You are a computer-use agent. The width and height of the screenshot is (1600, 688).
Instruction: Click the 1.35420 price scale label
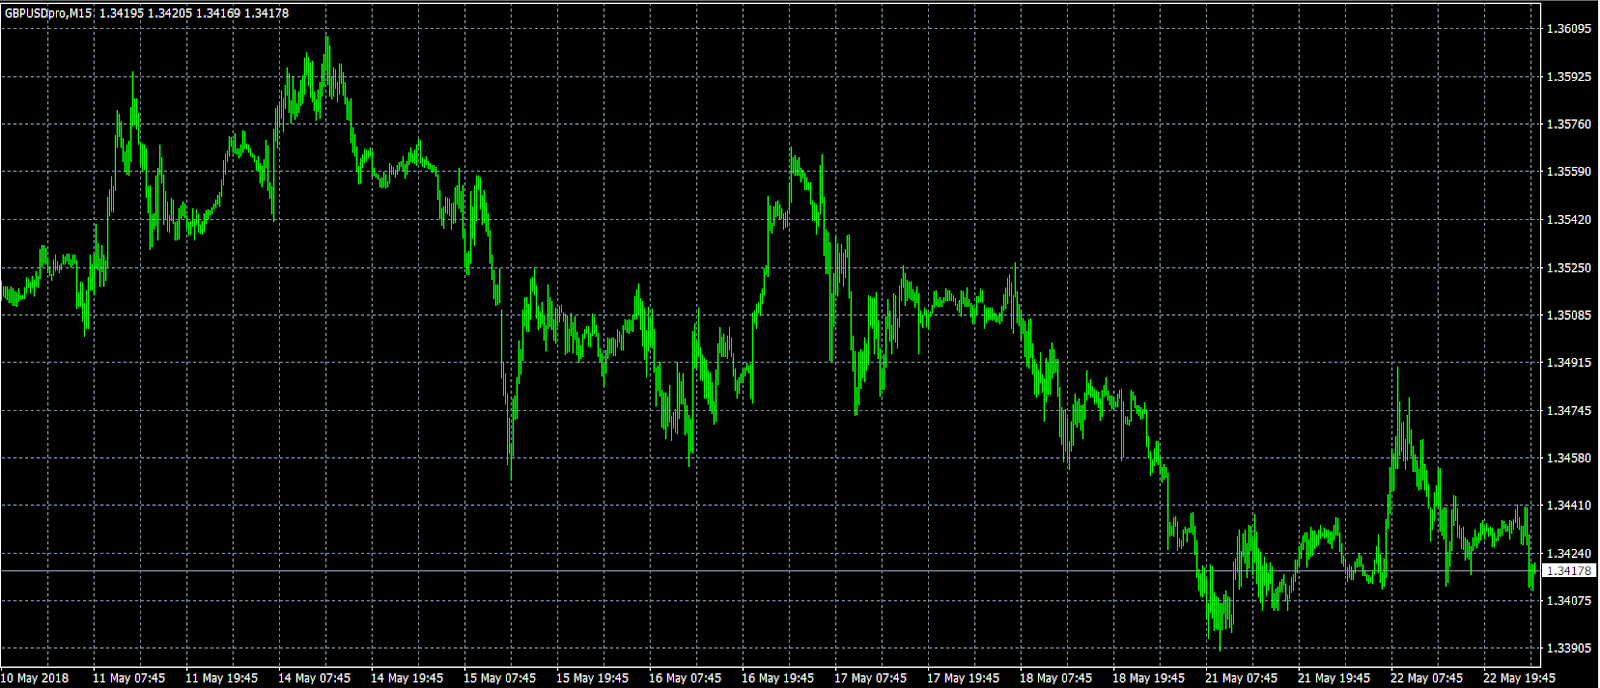pyautogui.click(x=1568, y=220)
